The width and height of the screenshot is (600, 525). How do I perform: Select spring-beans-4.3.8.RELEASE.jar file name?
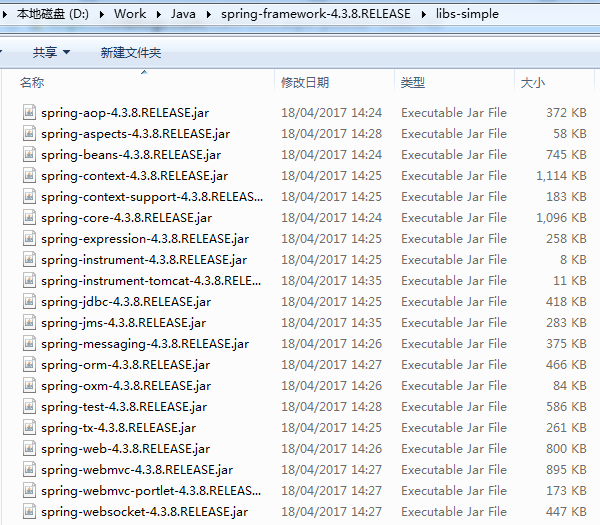point(131,155)
